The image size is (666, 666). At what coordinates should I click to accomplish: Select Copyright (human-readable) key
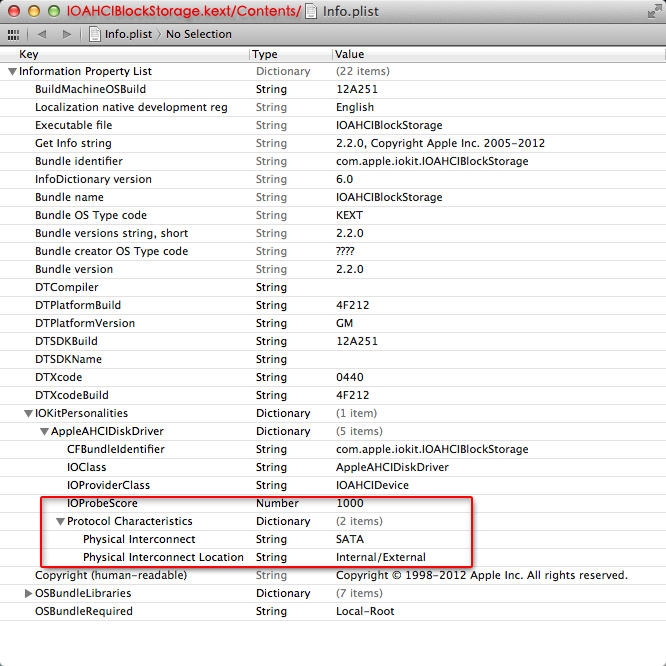point(111,575)
